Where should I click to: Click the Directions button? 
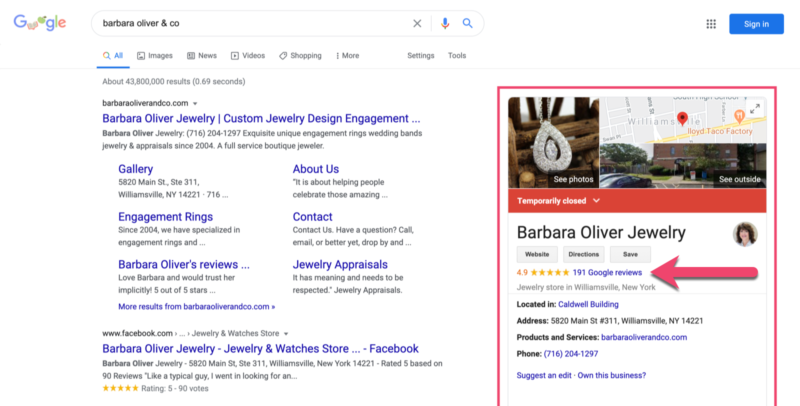click(584, 254)
